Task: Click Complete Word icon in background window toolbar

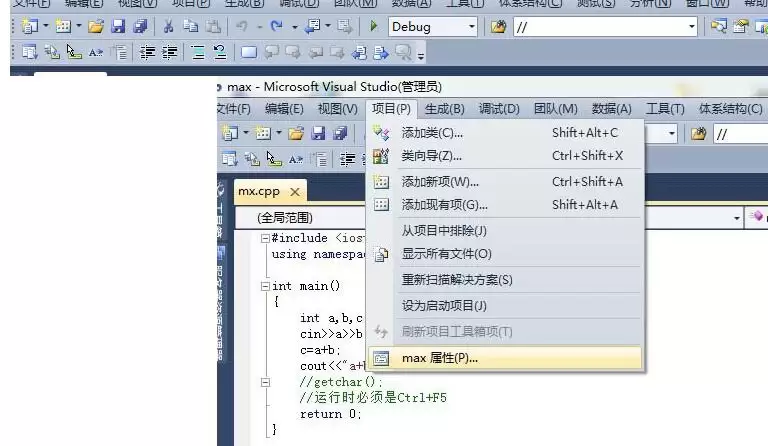Action: (x=96, y=52)
